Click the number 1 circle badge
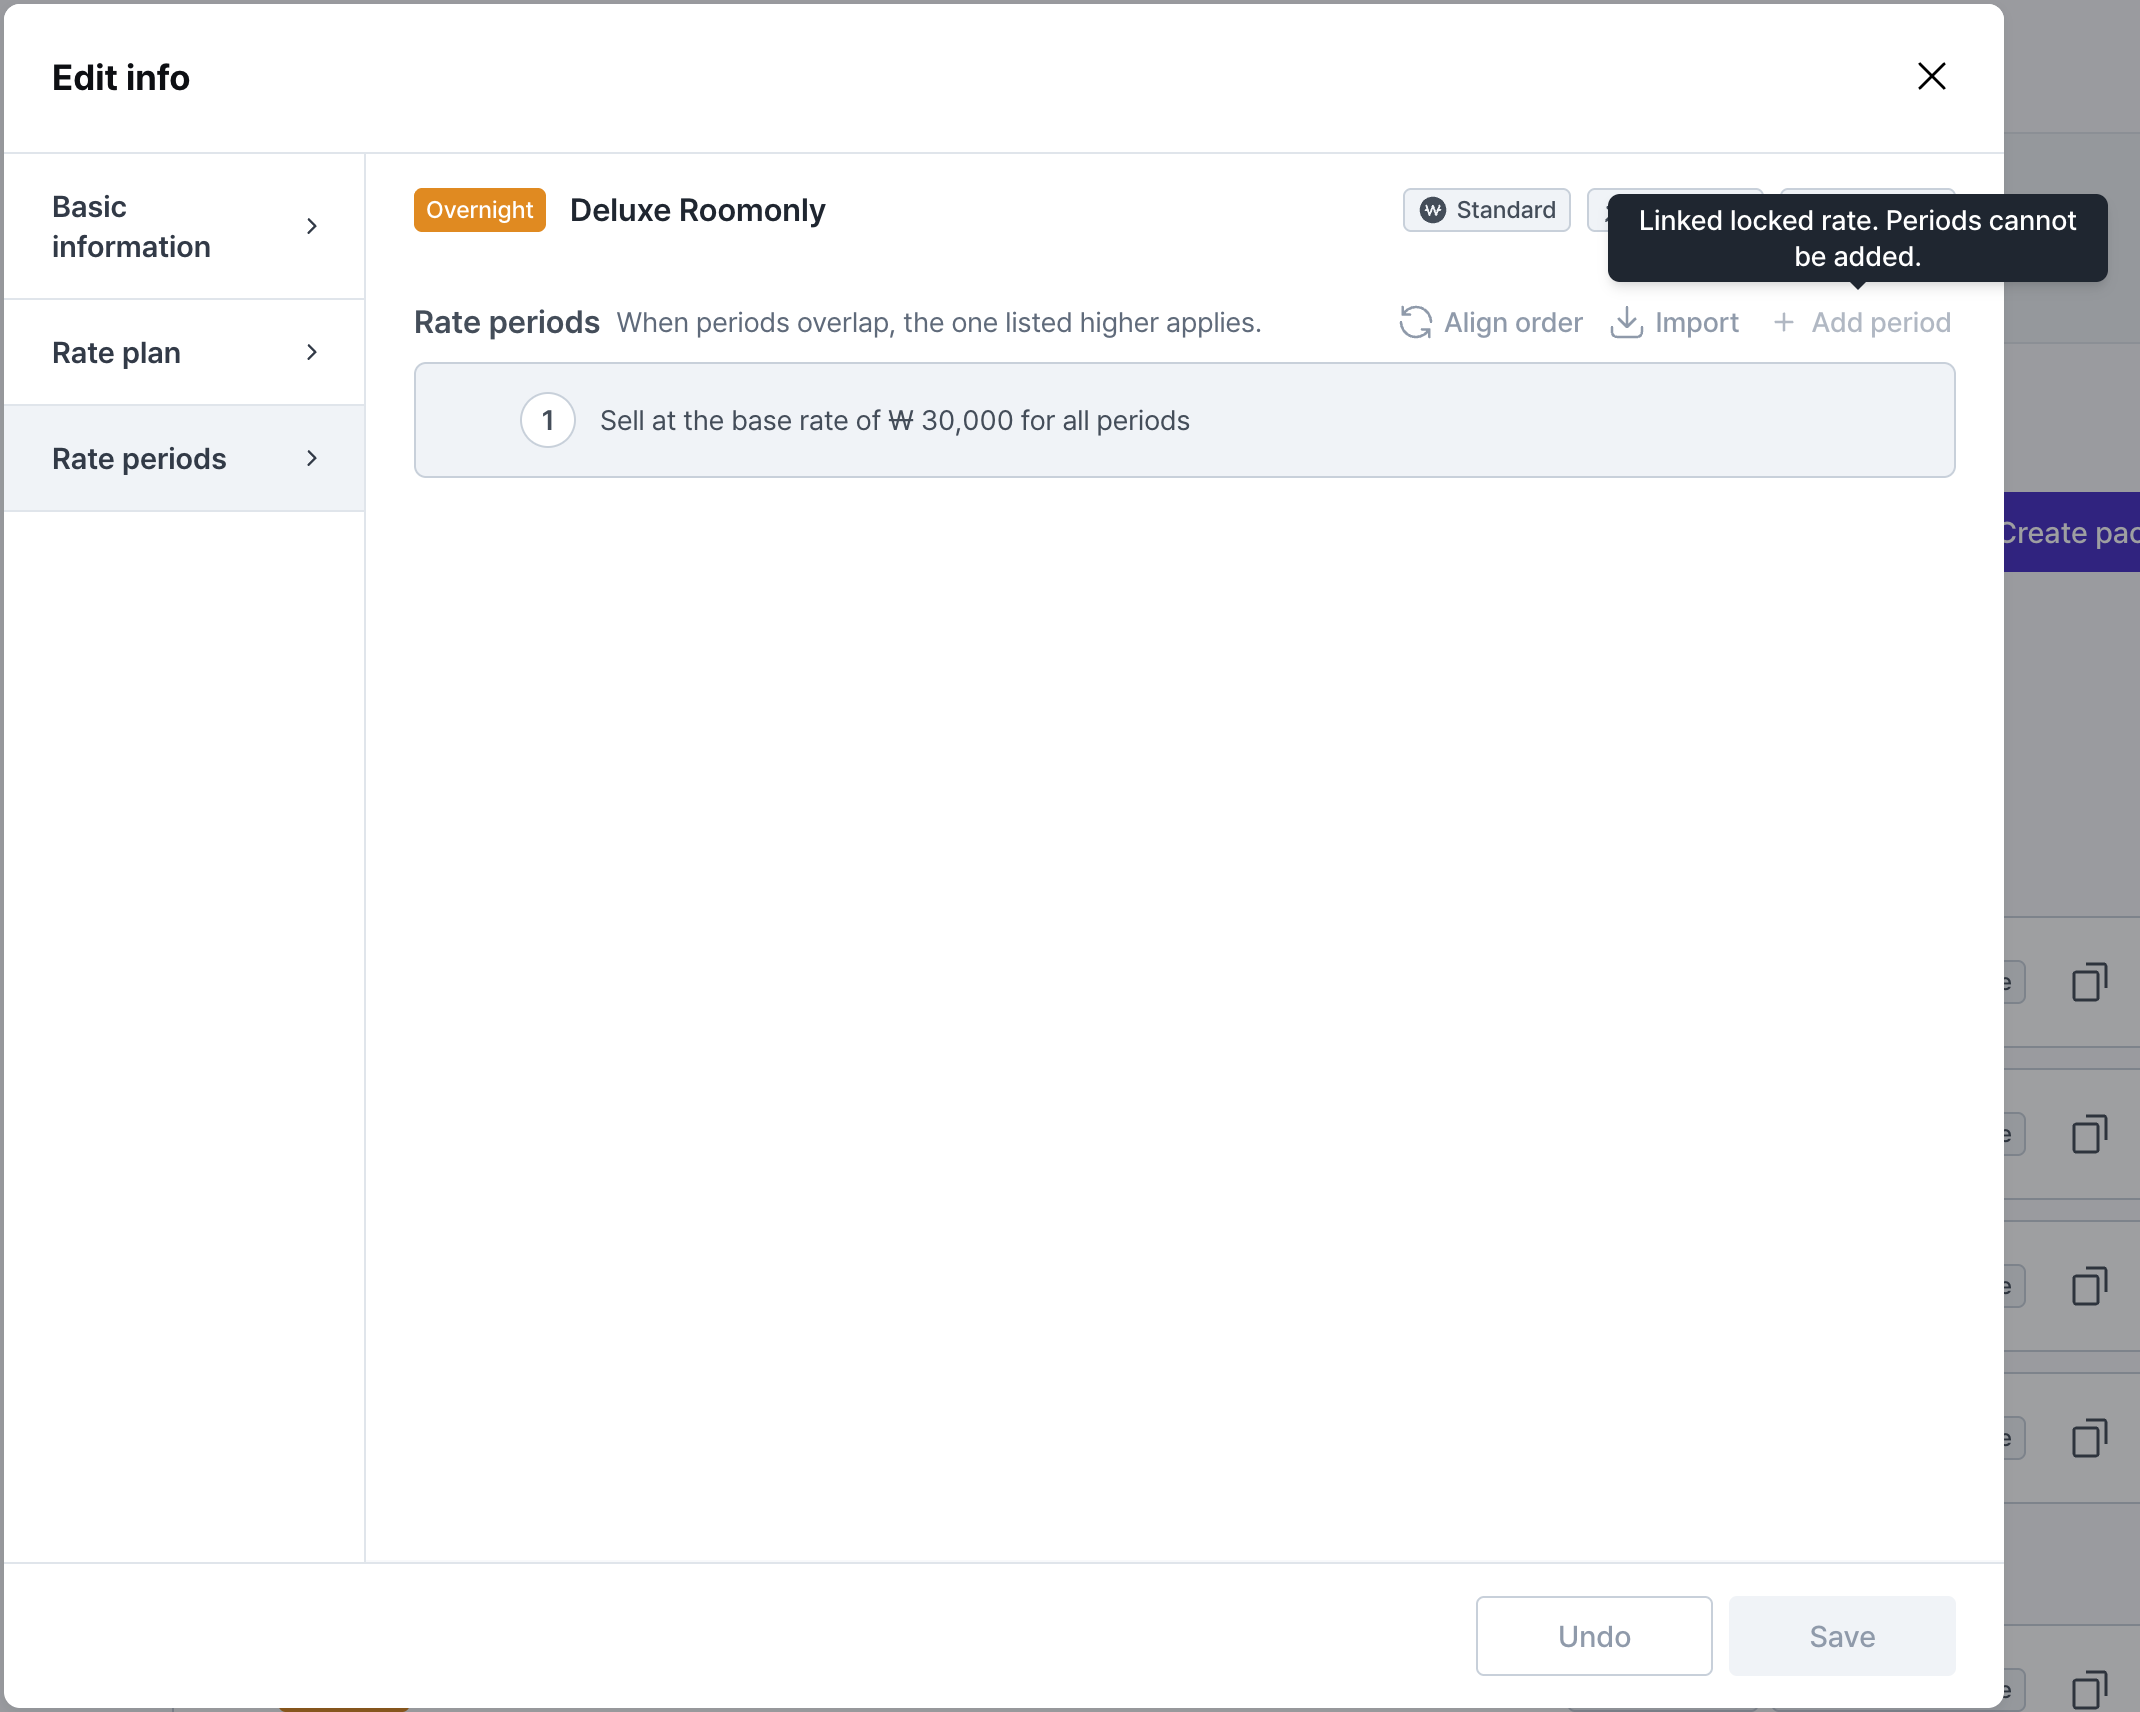 [x=548, y=420]
